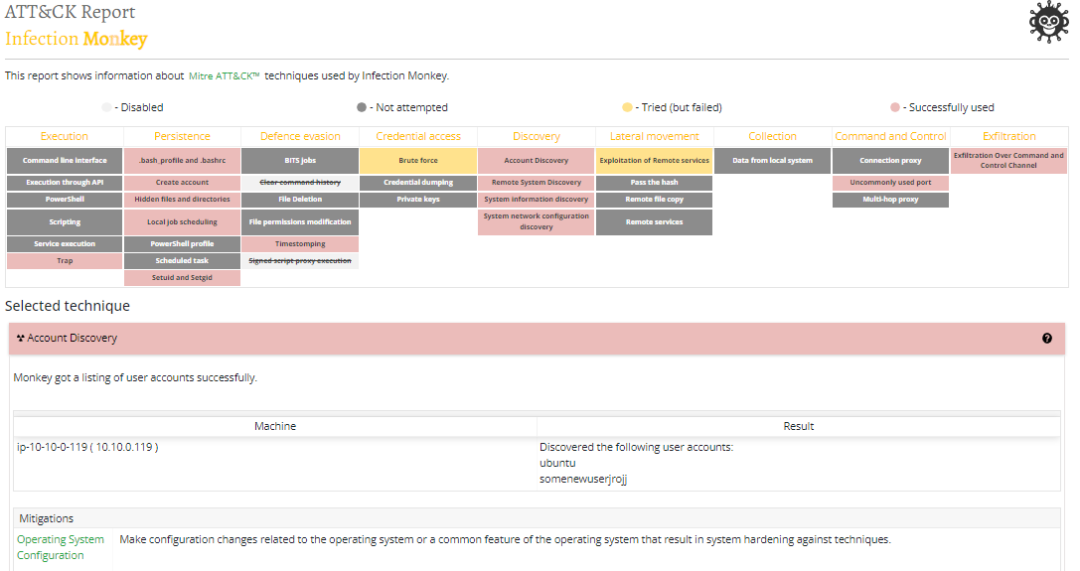This screenshot has height=571, width=1080.
Task: Select the Remote services technique
Action: [x=654, y=222]
